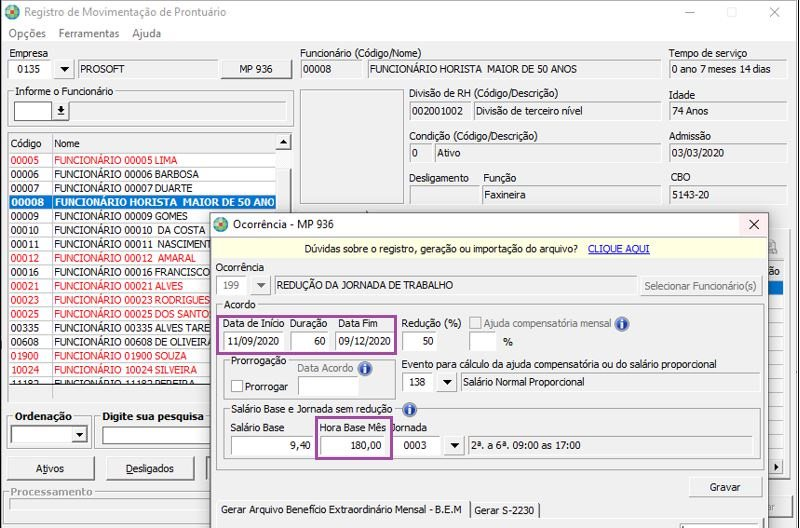Image resolution: width=800 pixels, height=528 pixels.
Task: Click info icon beside Ajuda compensatória mensal
Action: (x=621, y=324)
